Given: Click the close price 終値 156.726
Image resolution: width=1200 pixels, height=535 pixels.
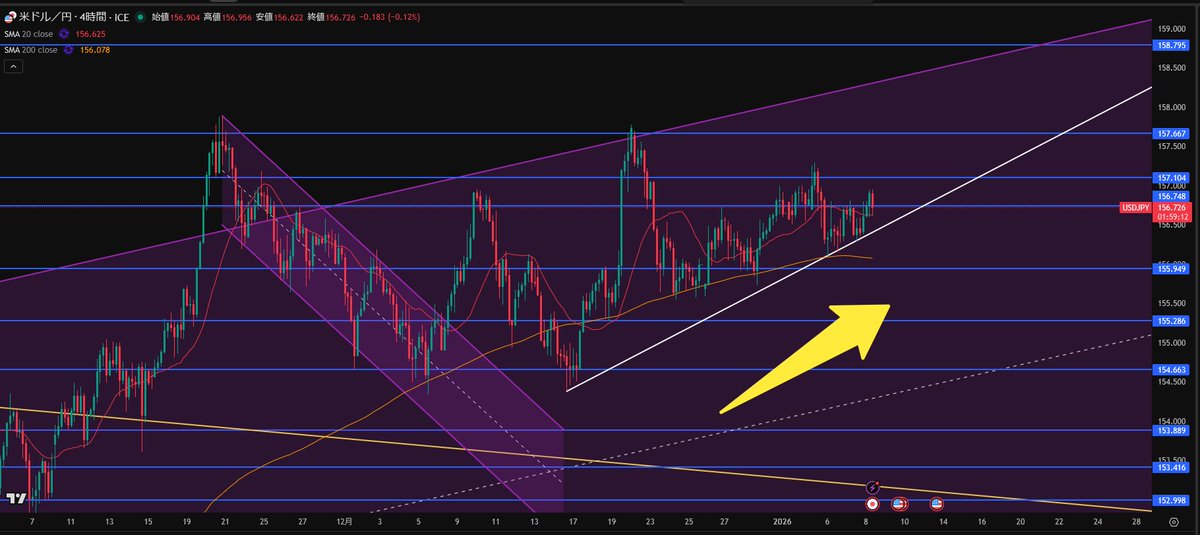Looking at the screenshot, I should coord(332,17).
